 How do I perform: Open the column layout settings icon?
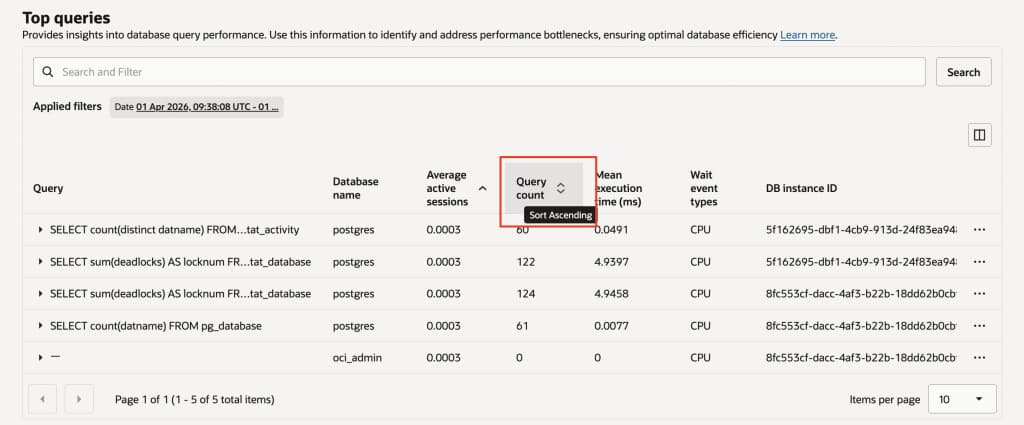coord(979,135)
